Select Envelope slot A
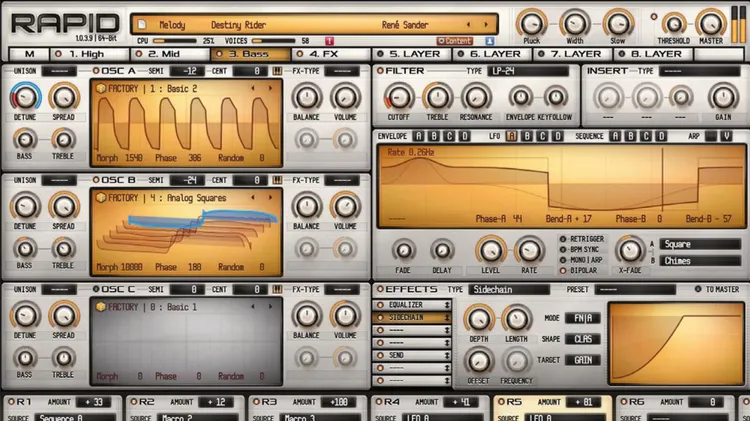The image size is (750, 421). point(419,136)
